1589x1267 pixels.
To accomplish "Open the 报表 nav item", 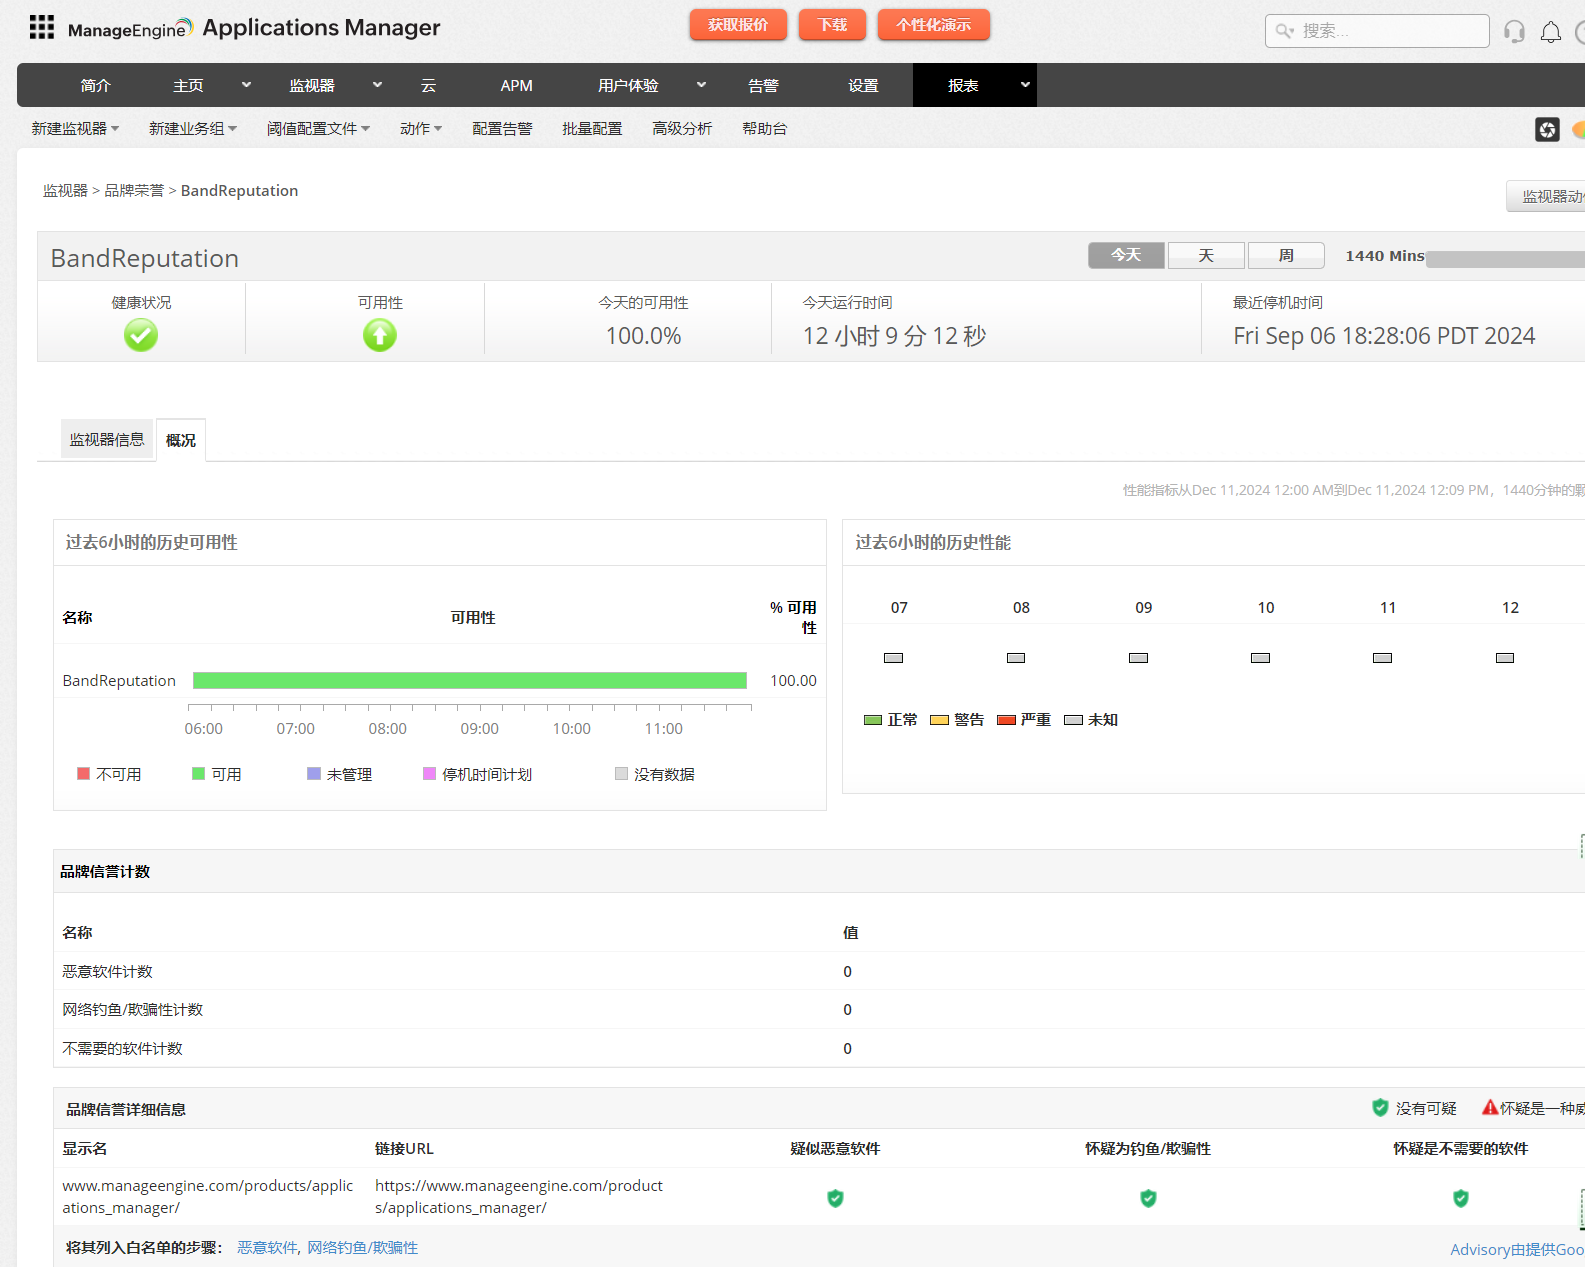I will pos(963,86).
